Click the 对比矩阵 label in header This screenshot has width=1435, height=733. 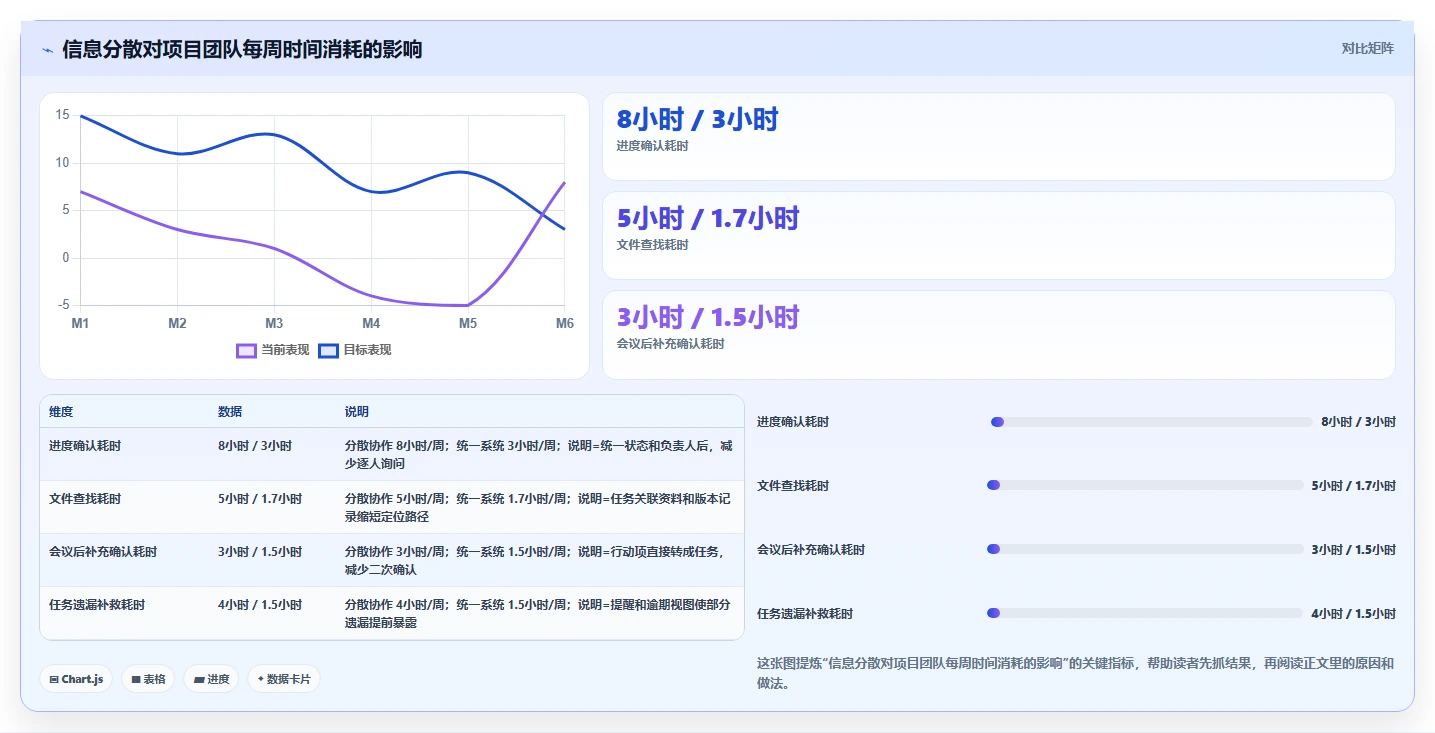[1367, 48]
